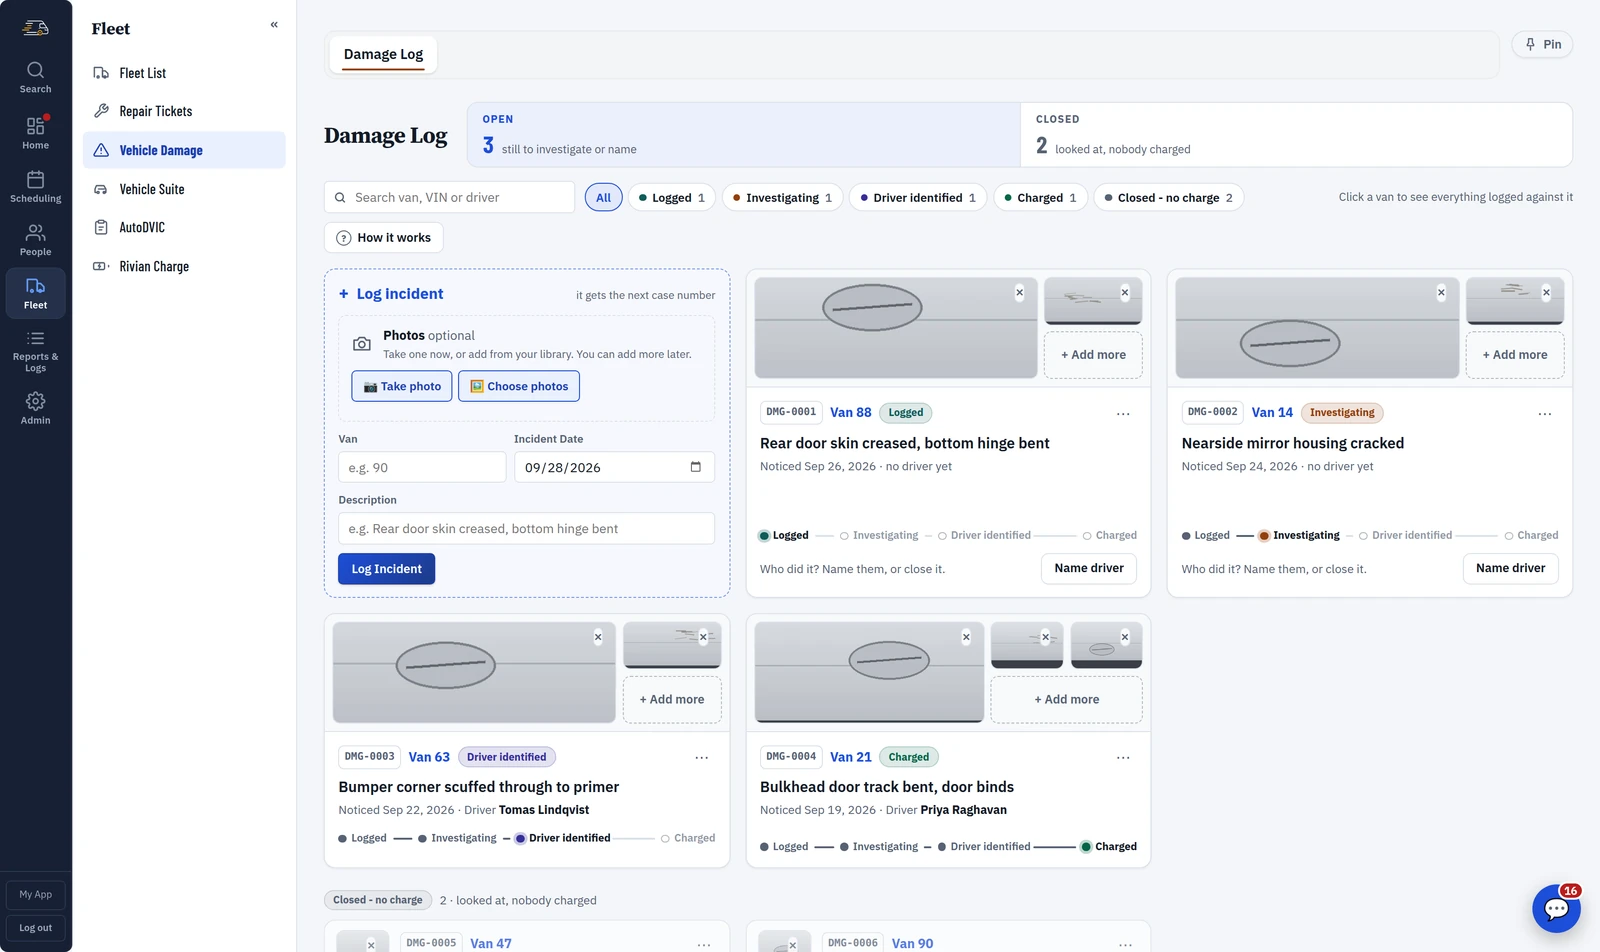Pin this page
The image size is (1600, 952).
click(1542, 44)
